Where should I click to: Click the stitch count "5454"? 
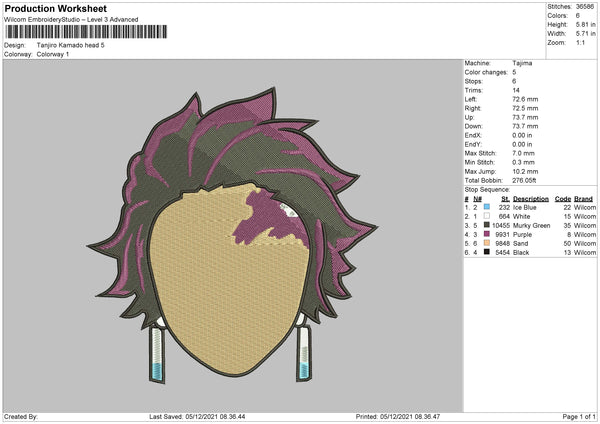coord(502,253)
